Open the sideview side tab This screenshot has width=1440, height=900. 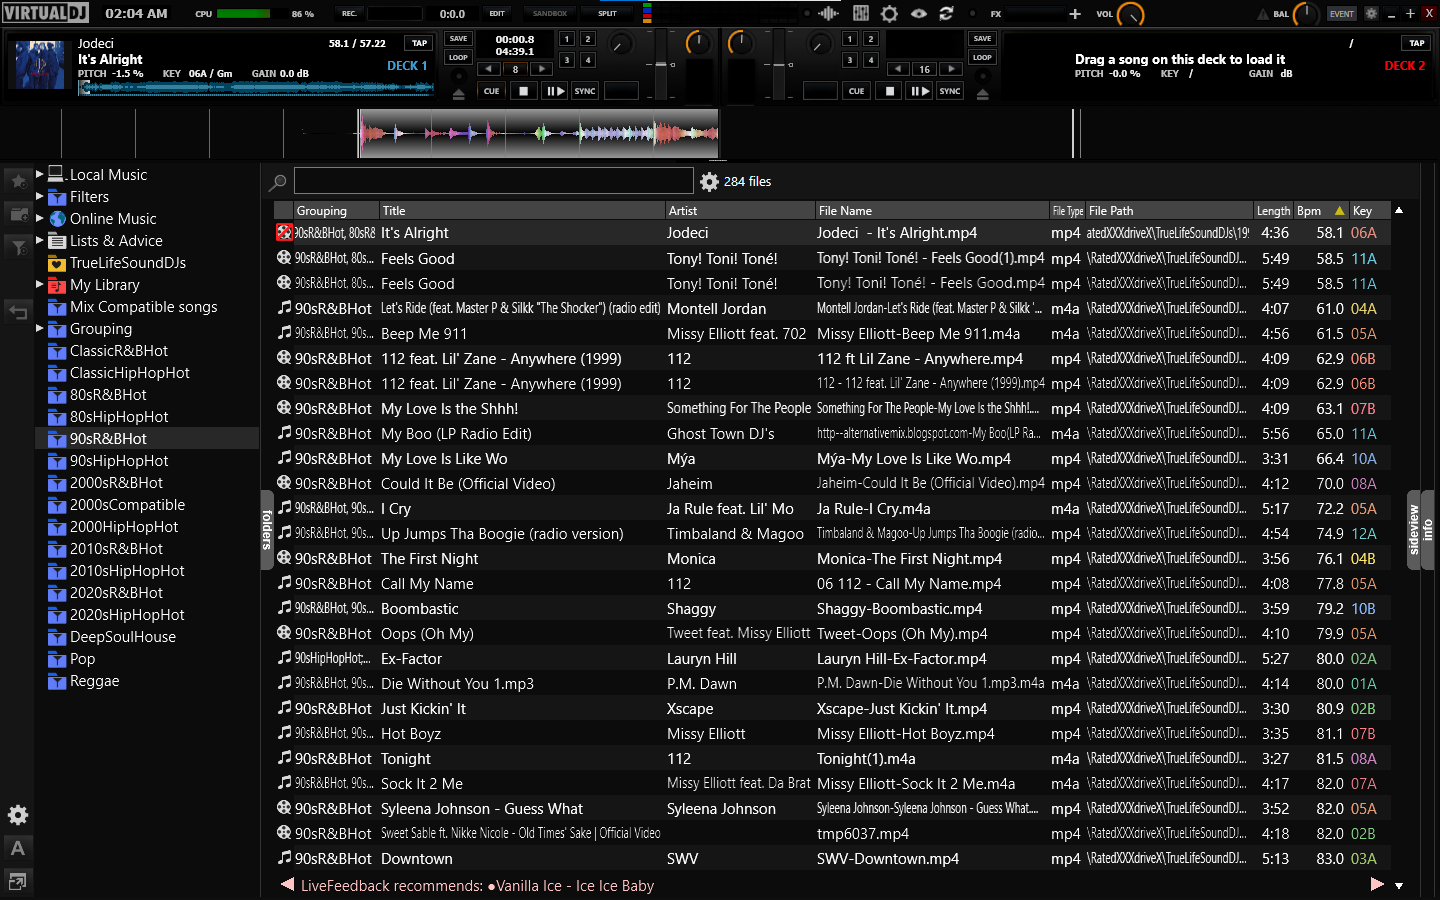1414,530
